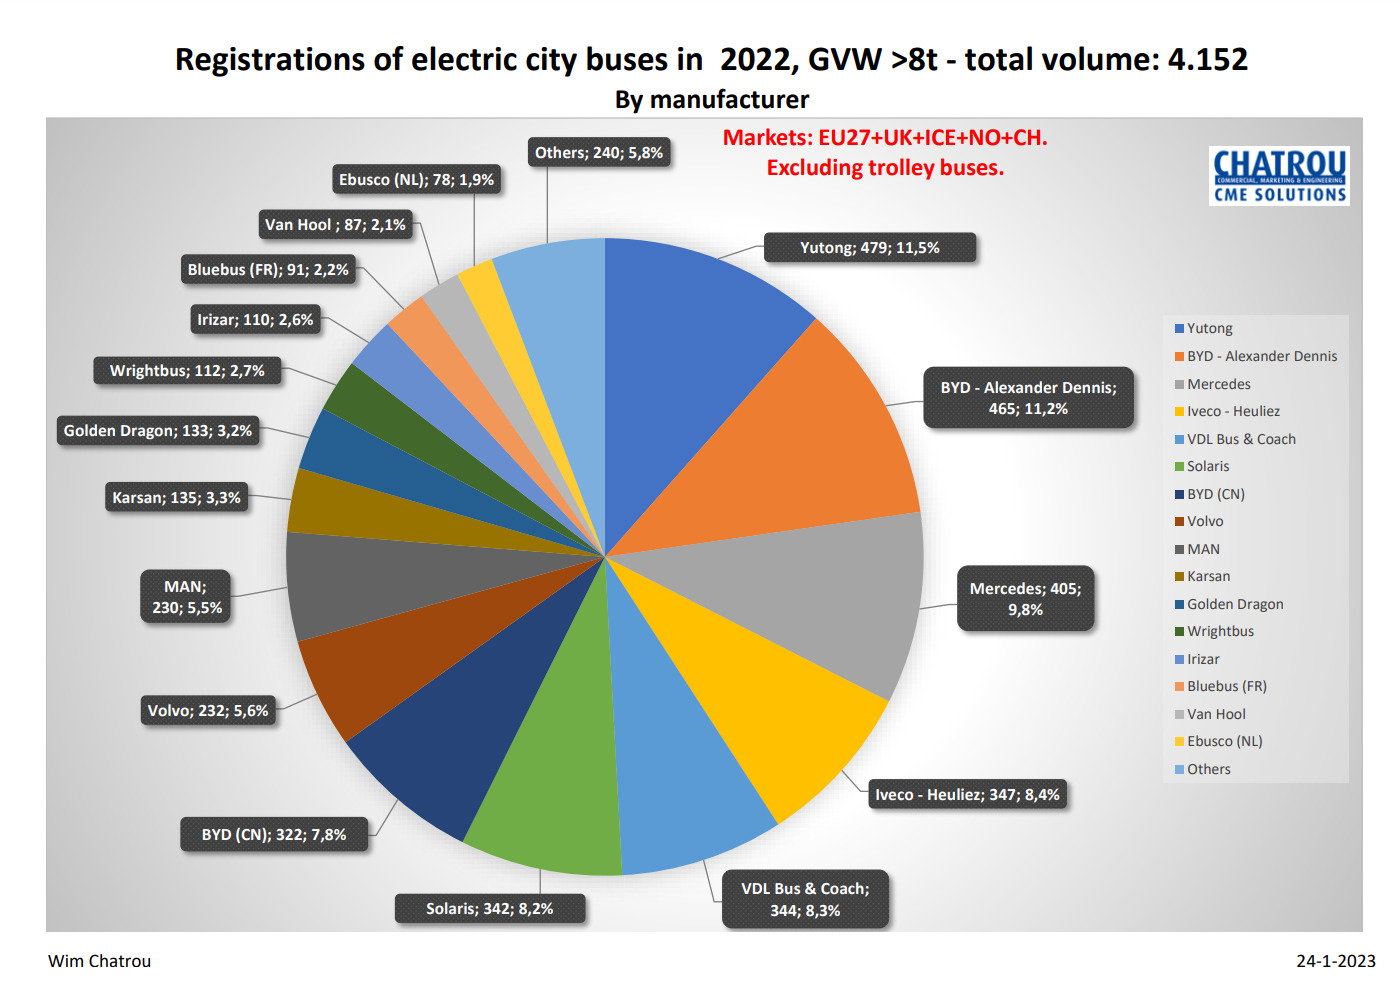Screen dimensions: 1400x990
Task: Click the Yutong; 479; 11,5% data label
Action: [x=869, y=248]
